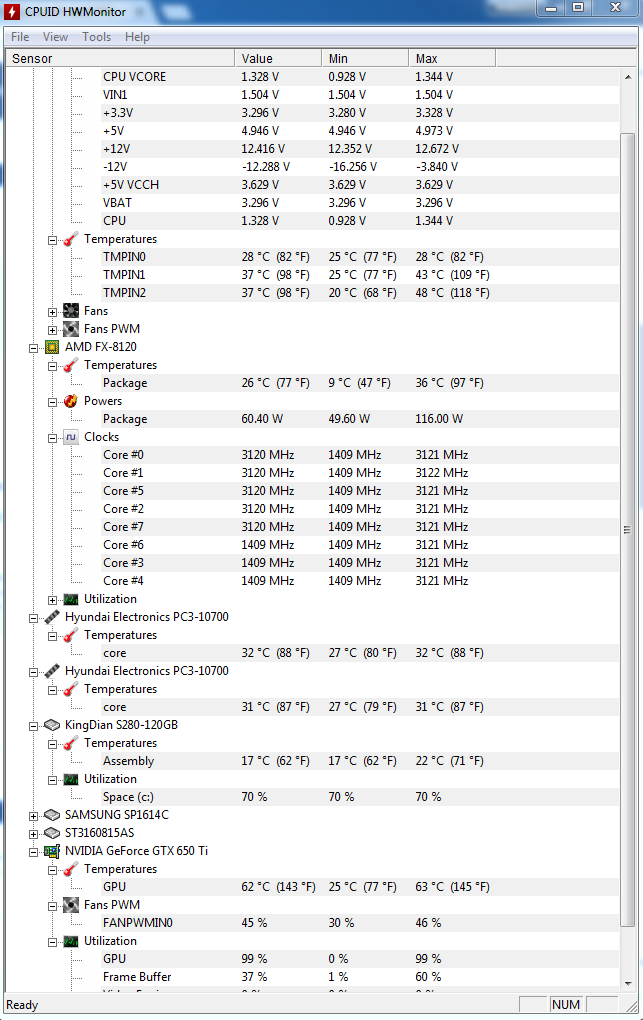Collapse the KingDian S280-120GB node
Screen dimensions: 643x1020
click(x=33, y=726)
